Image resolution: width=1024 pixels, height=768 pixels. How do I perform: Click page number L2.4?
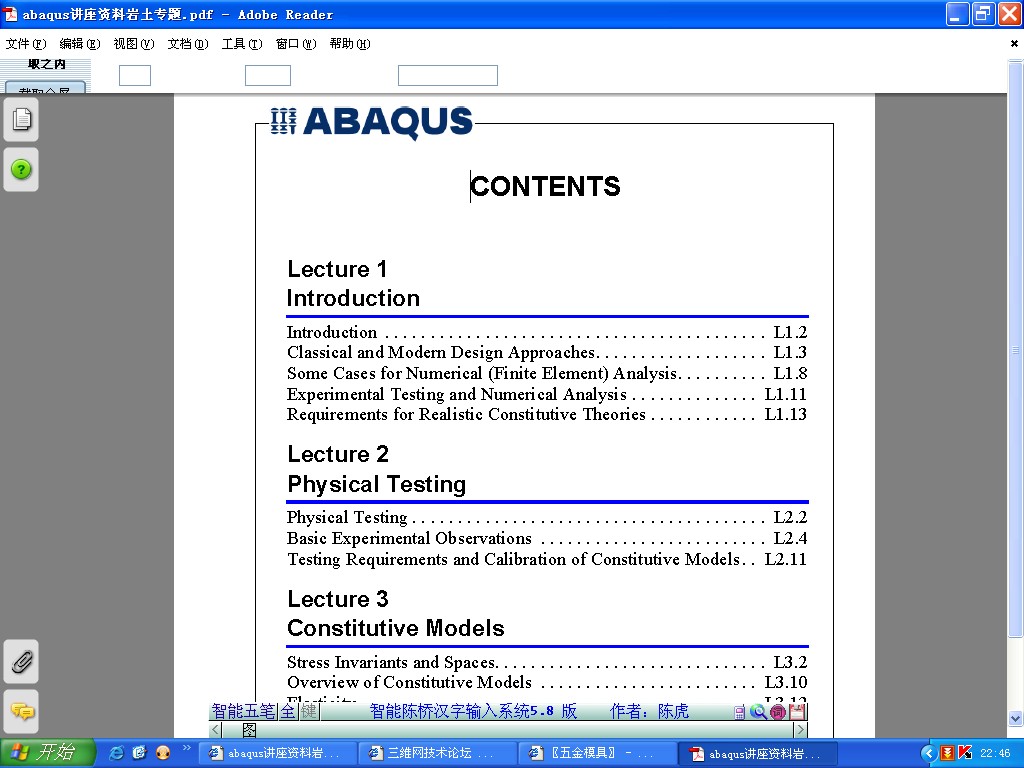coord(790,539)
